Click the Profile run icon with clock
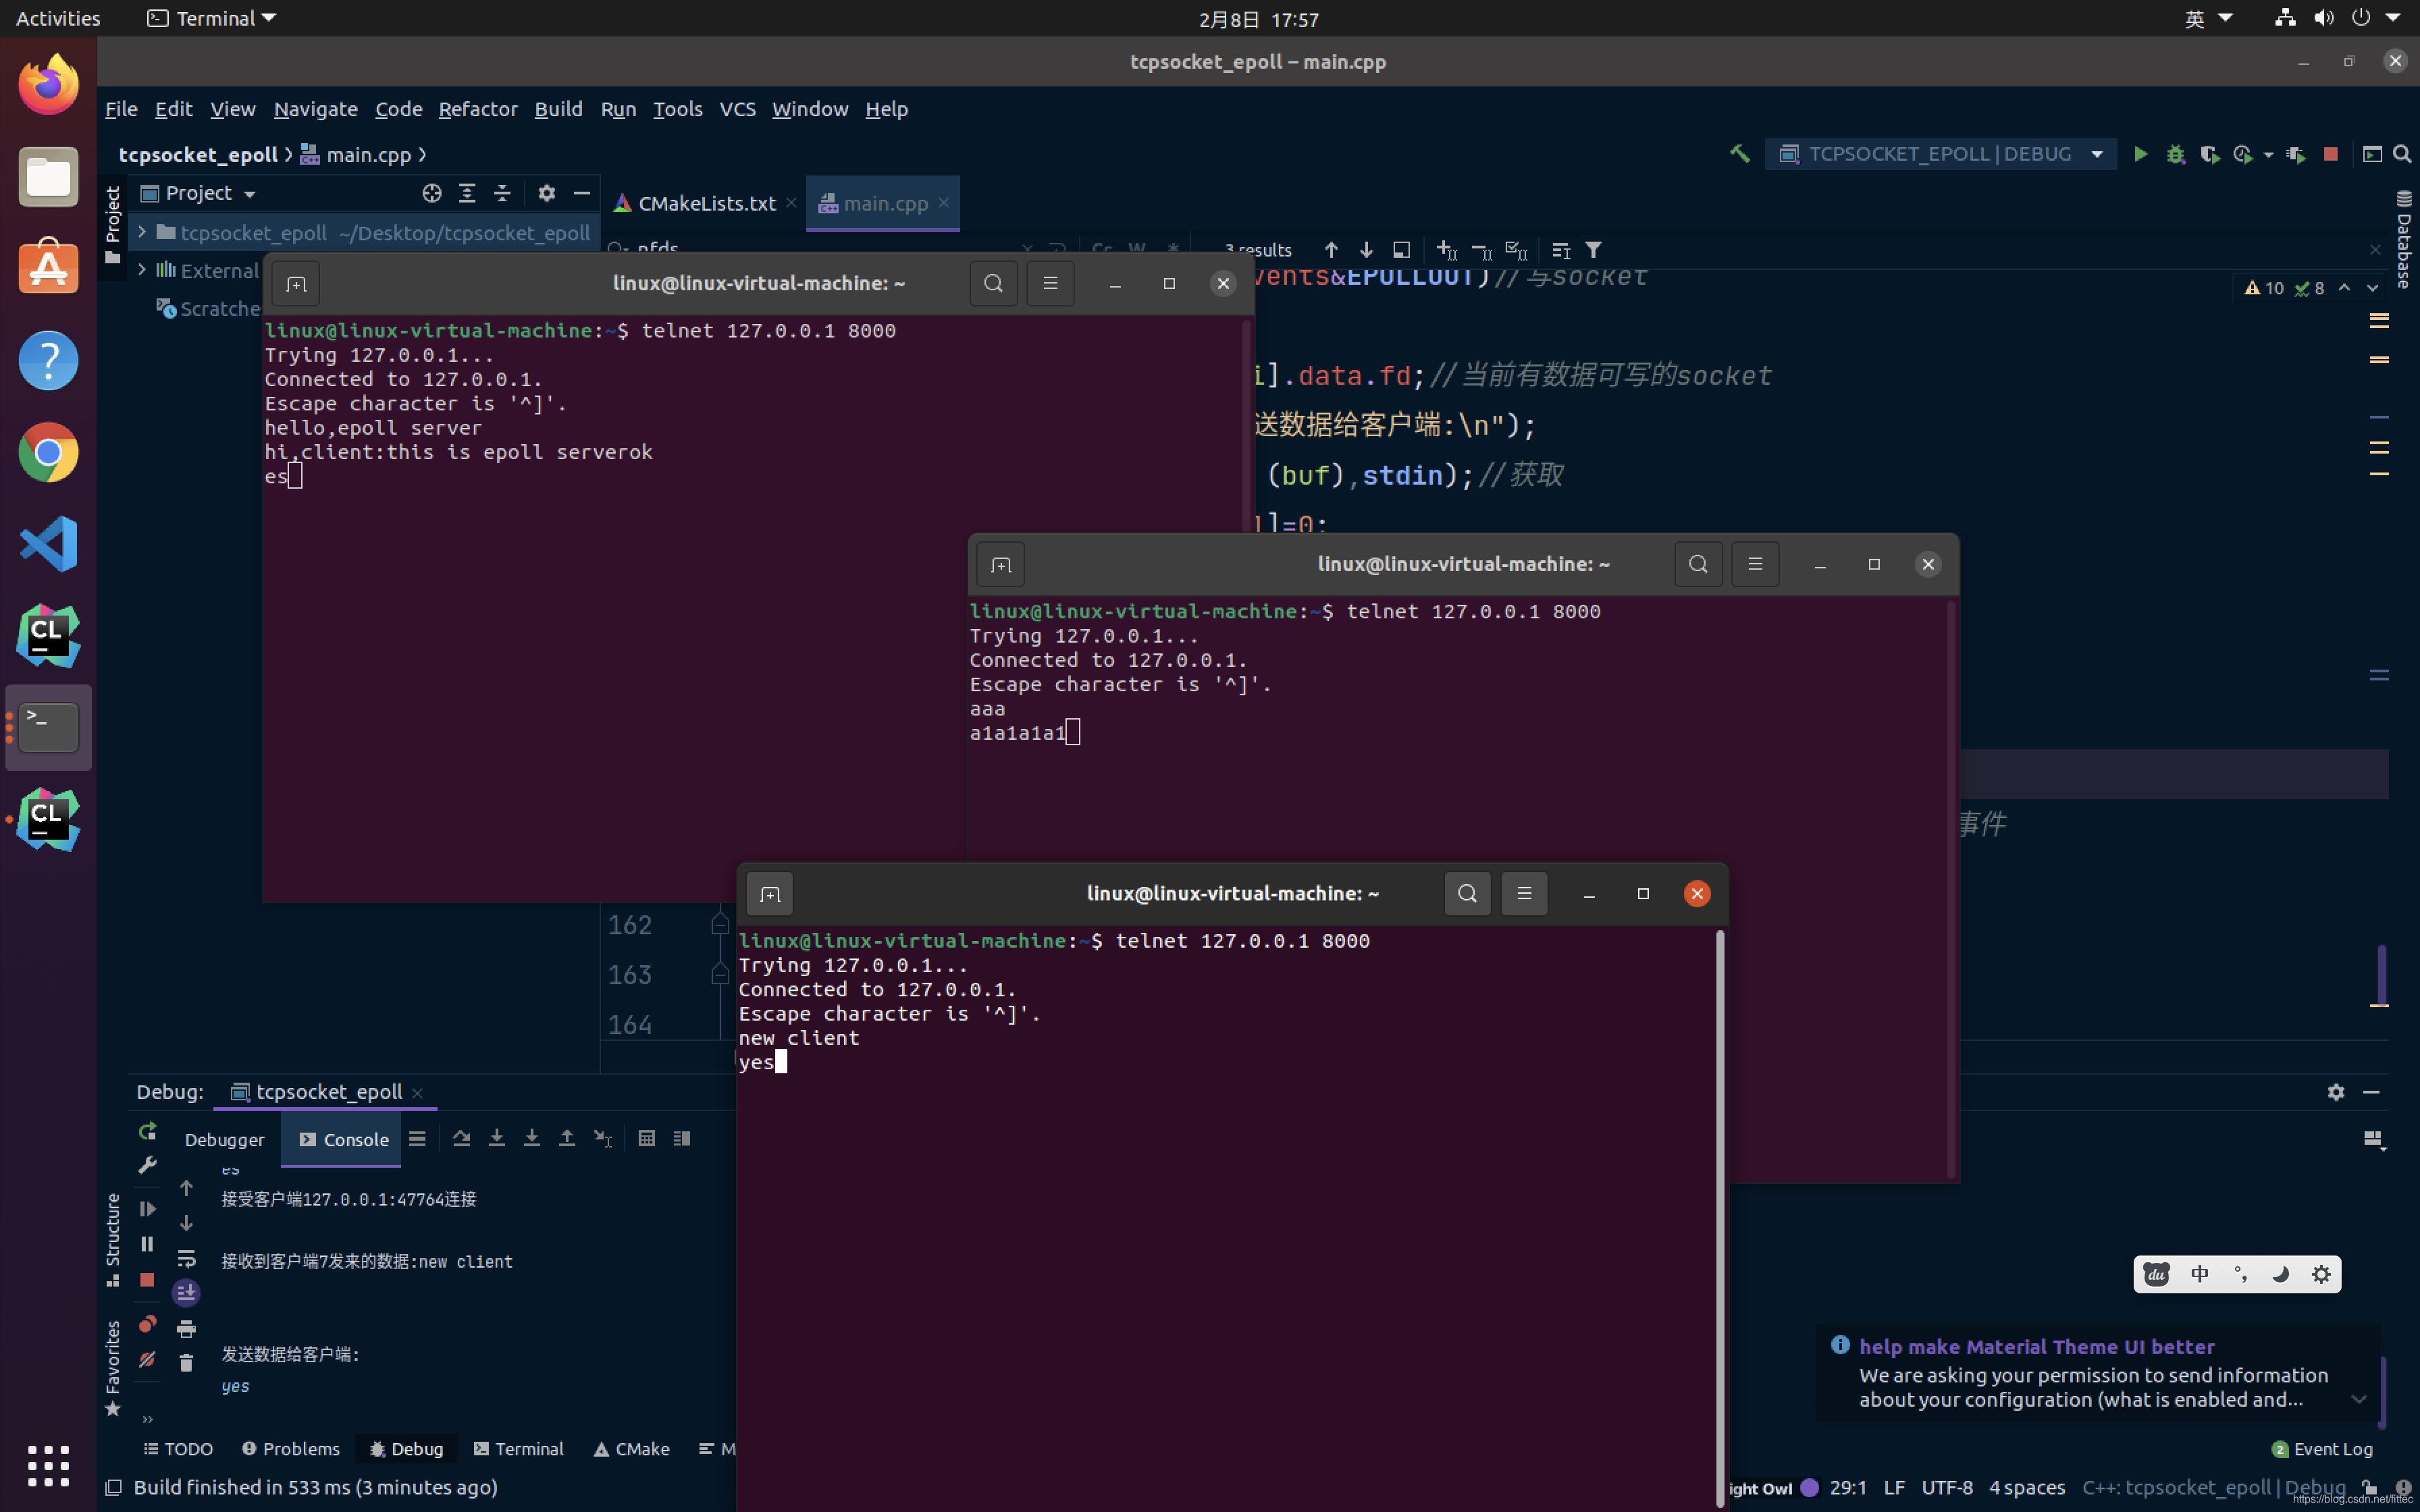The height and width of the screenshot is (1512, 2420). [2243, 154]
